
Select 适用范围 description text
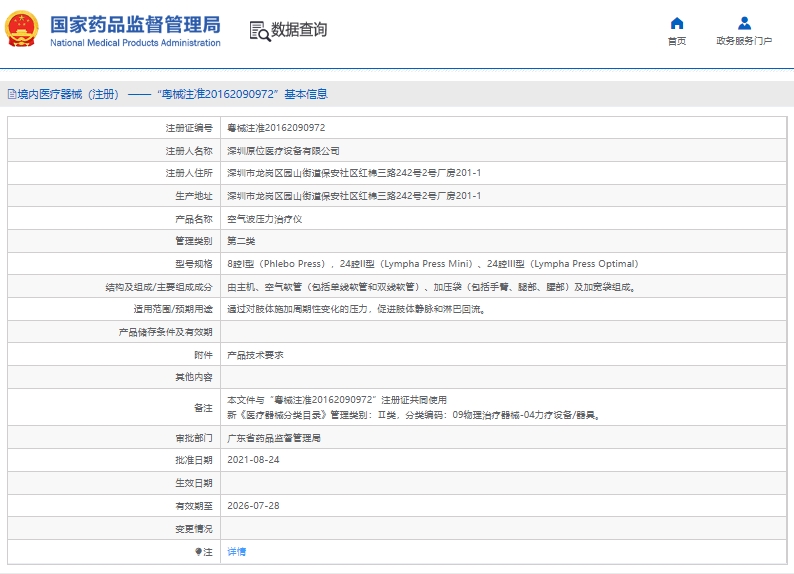click(356, 309)
